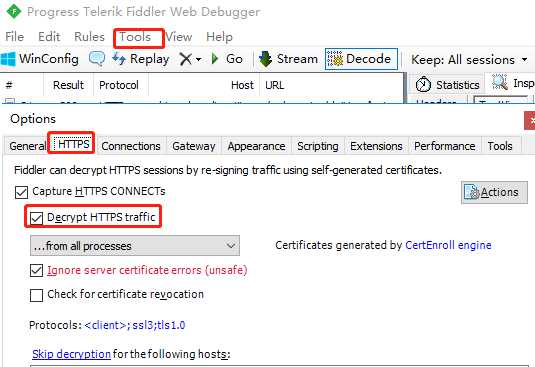
Task: Open the Help menu
Action: tap(219, 36)
